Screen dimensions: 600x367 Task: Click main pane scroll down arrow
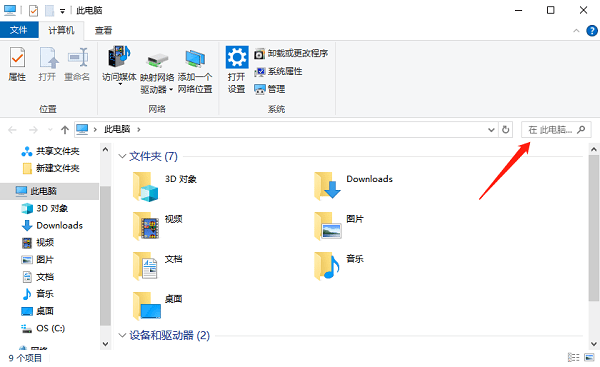(x=594, y=344)
